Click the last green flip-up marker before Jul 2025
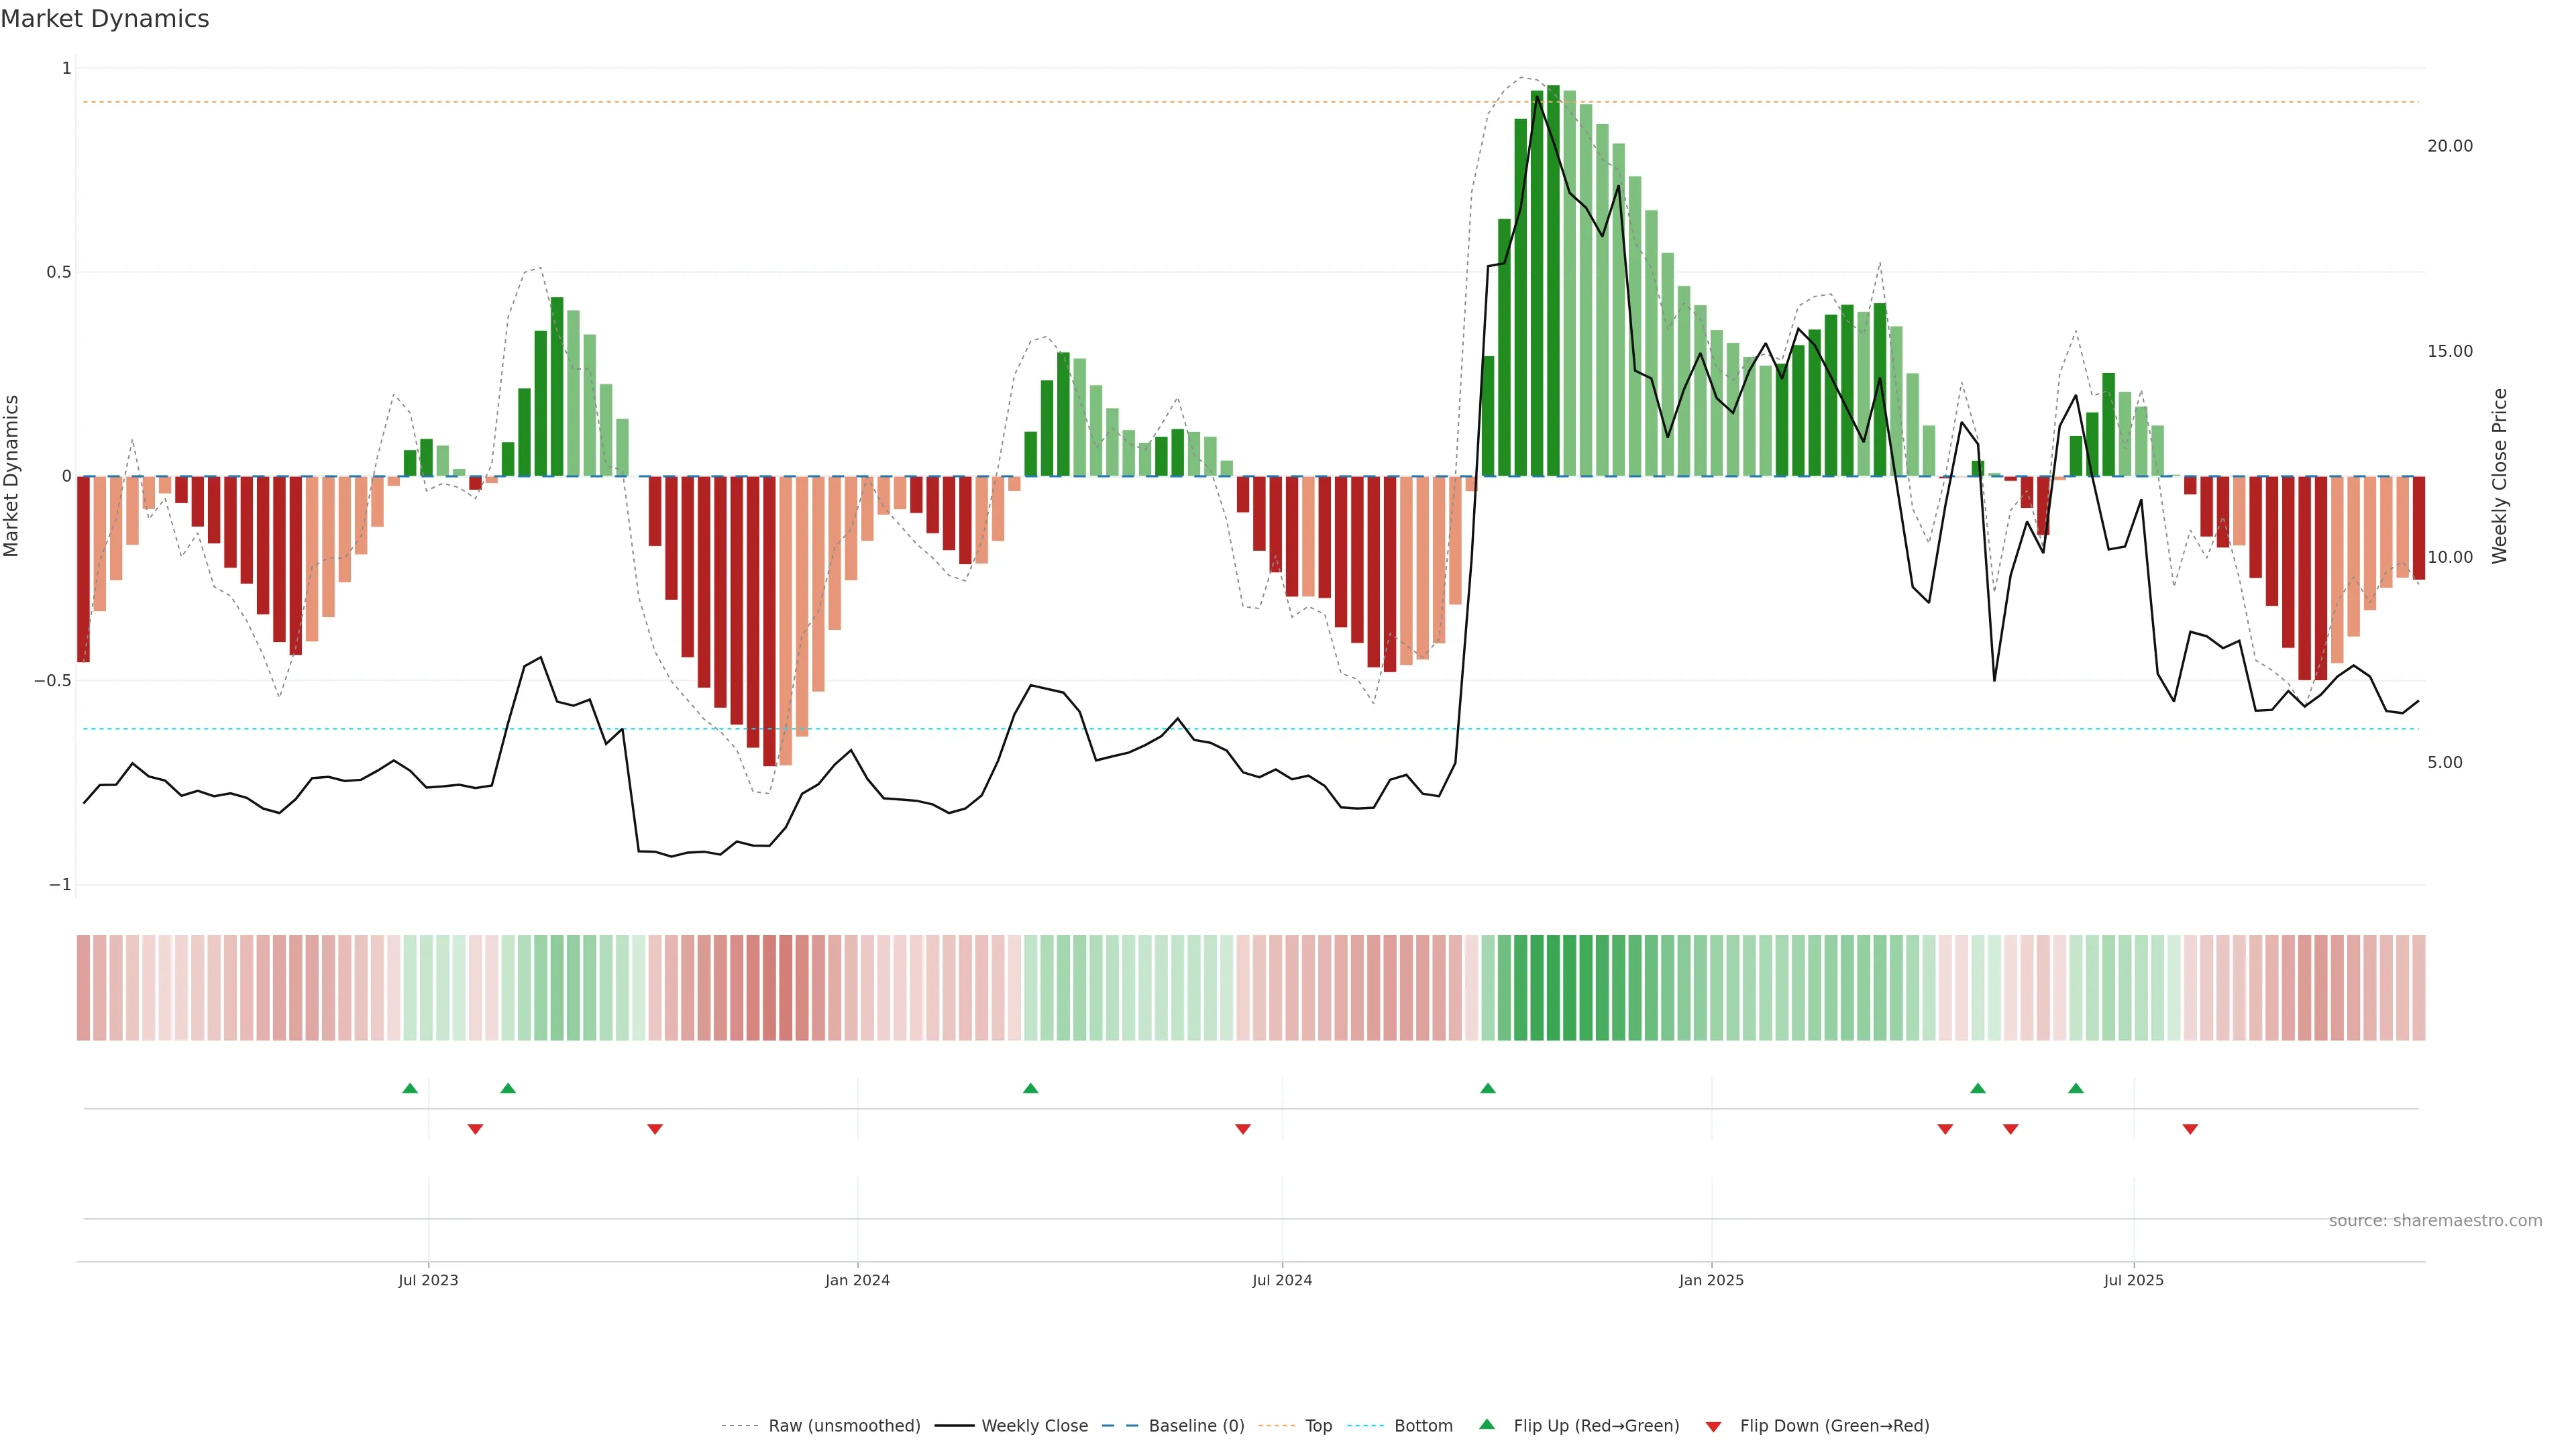 coord(2076,1088)
